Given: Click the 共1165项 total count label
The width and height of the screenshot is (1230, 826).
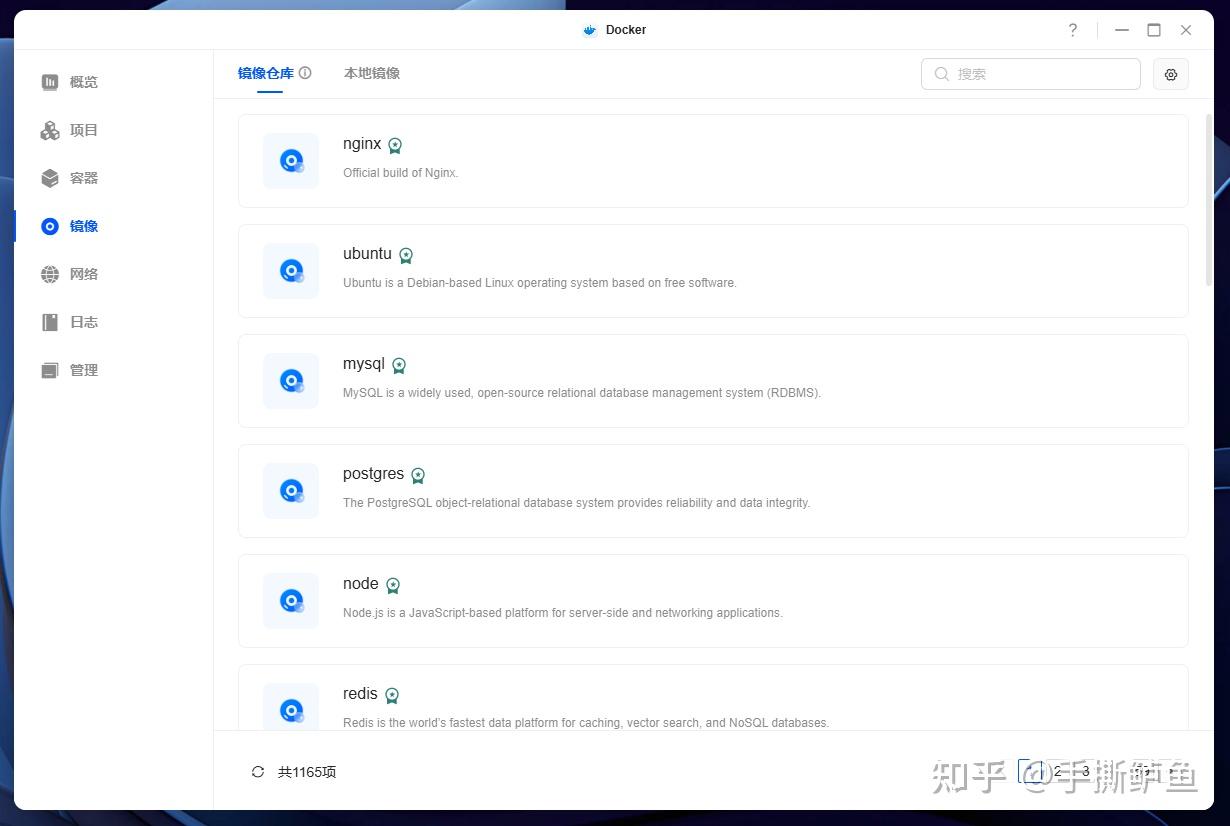Looking at the screenshot, I should pyautogui.click(x=307, y=772).
